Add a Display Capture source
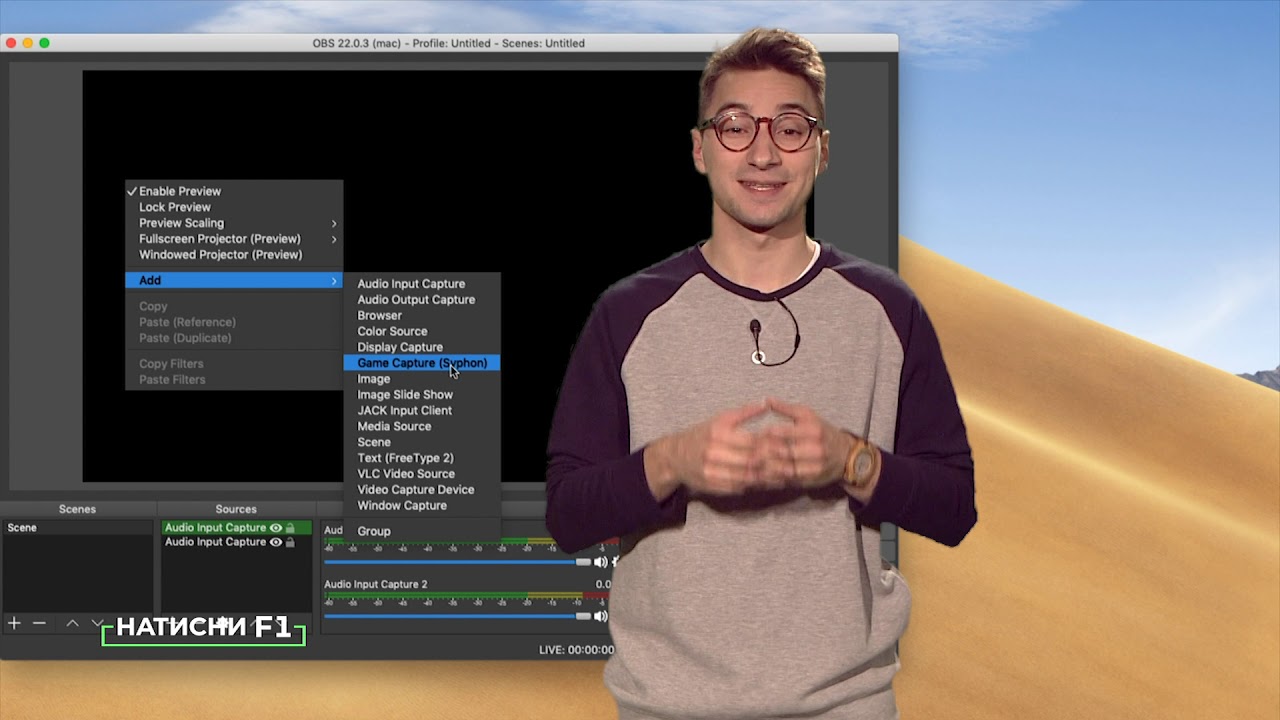 (x=422, y=347)
